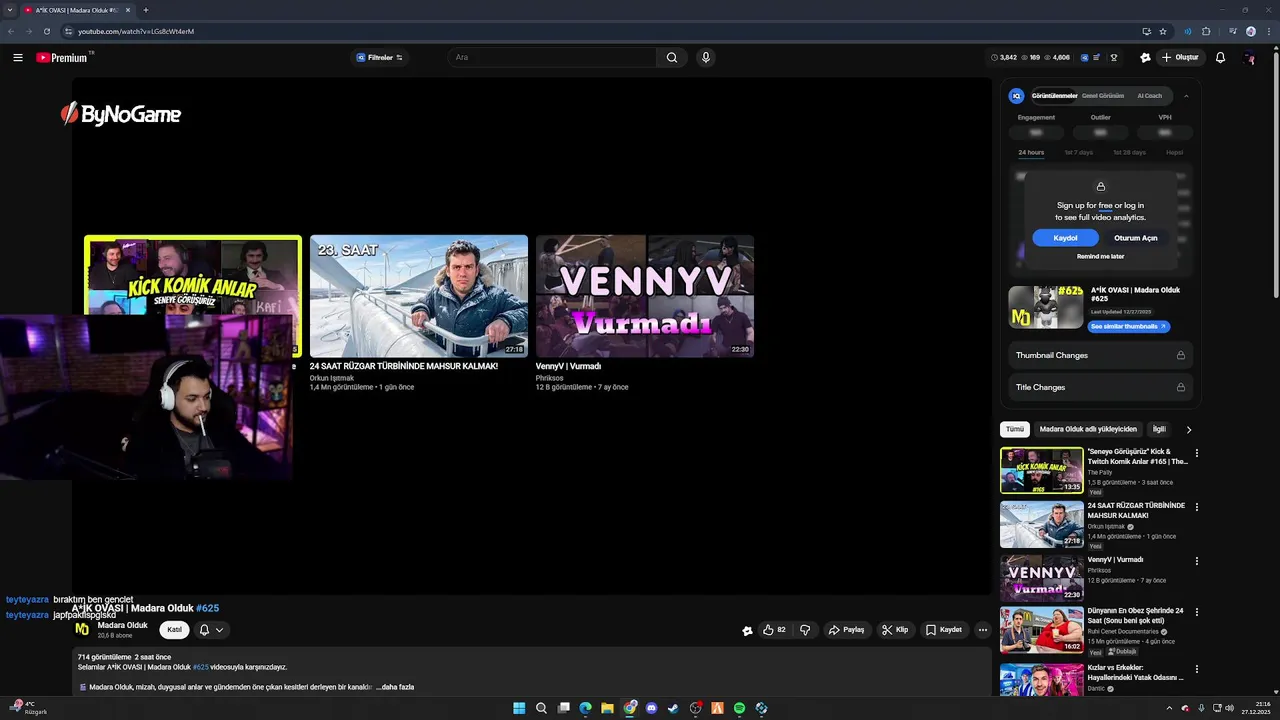Bookmark this page with star icon
Screen dimensions: 1280x720
pyautogui.click(x=1163, y=31)
